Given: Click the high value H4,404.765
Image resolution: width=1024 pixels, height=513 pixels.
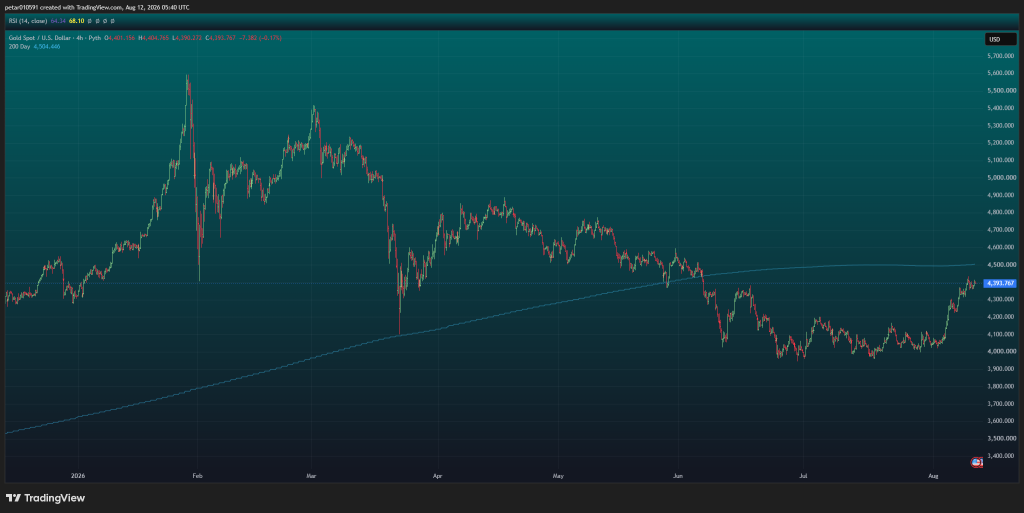Looking at the screenshot, I should pos(153,38).
